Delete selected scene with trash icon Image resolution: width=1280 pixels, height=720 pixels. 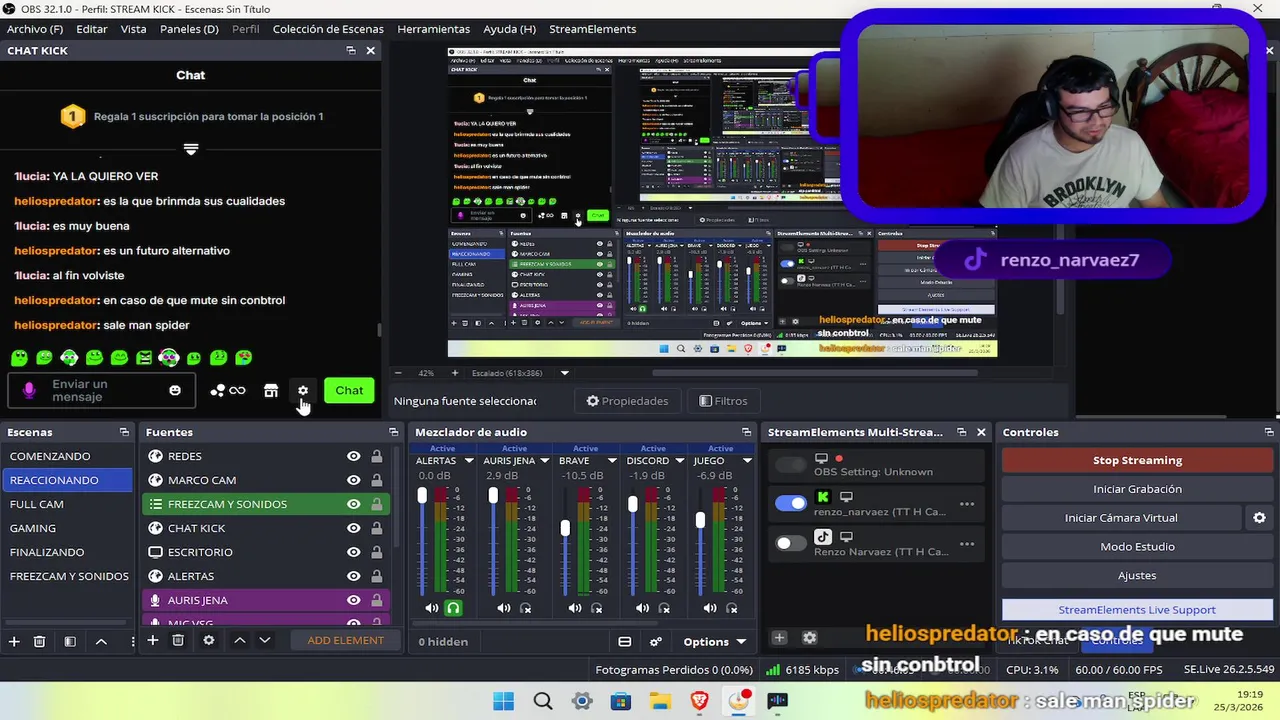coord(39,641)
